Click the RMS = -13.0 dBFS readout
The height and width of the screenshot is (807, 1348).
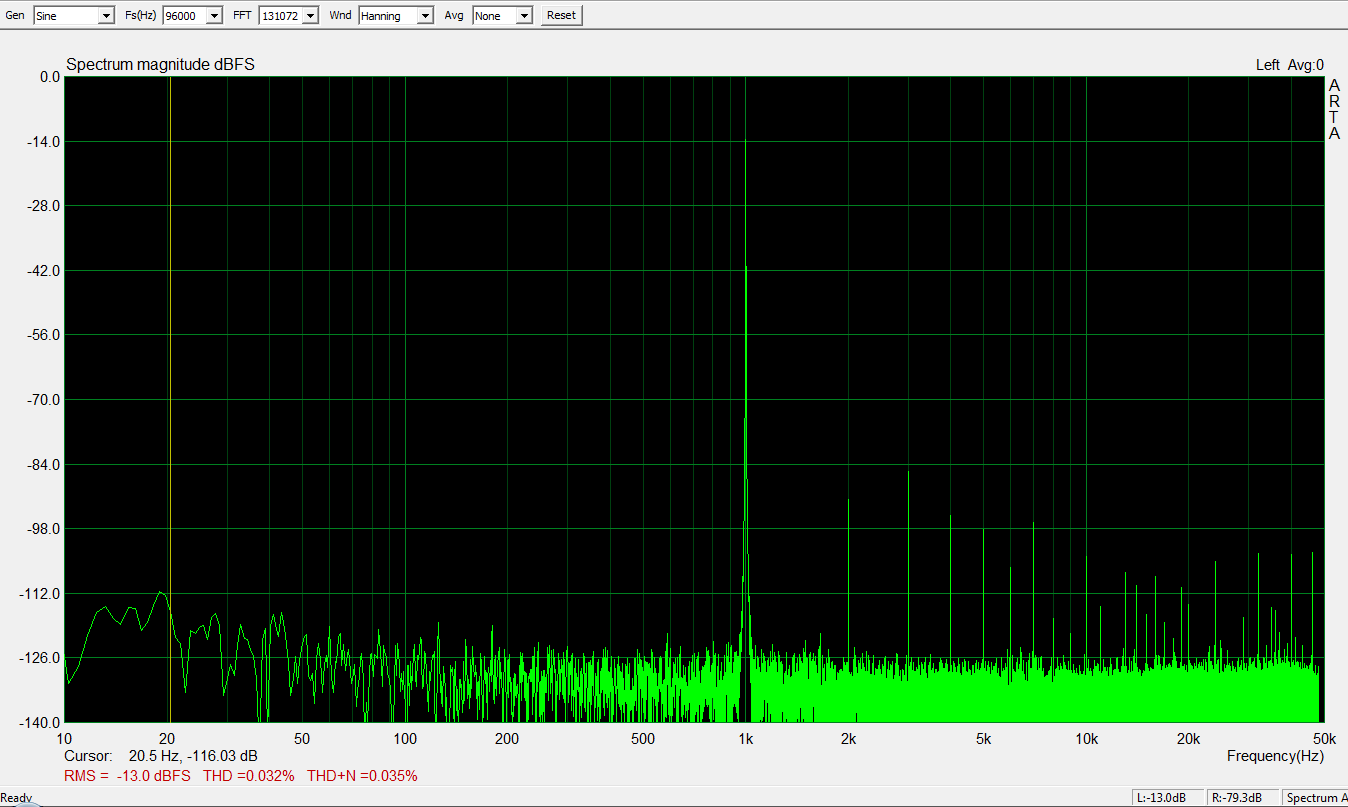click(x=127, y=776)
